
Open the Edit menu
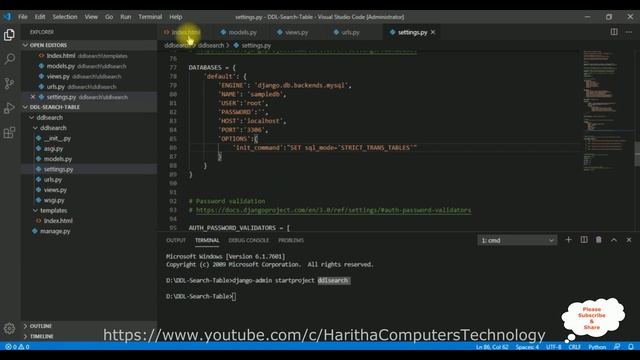click(x=40, y=17)
